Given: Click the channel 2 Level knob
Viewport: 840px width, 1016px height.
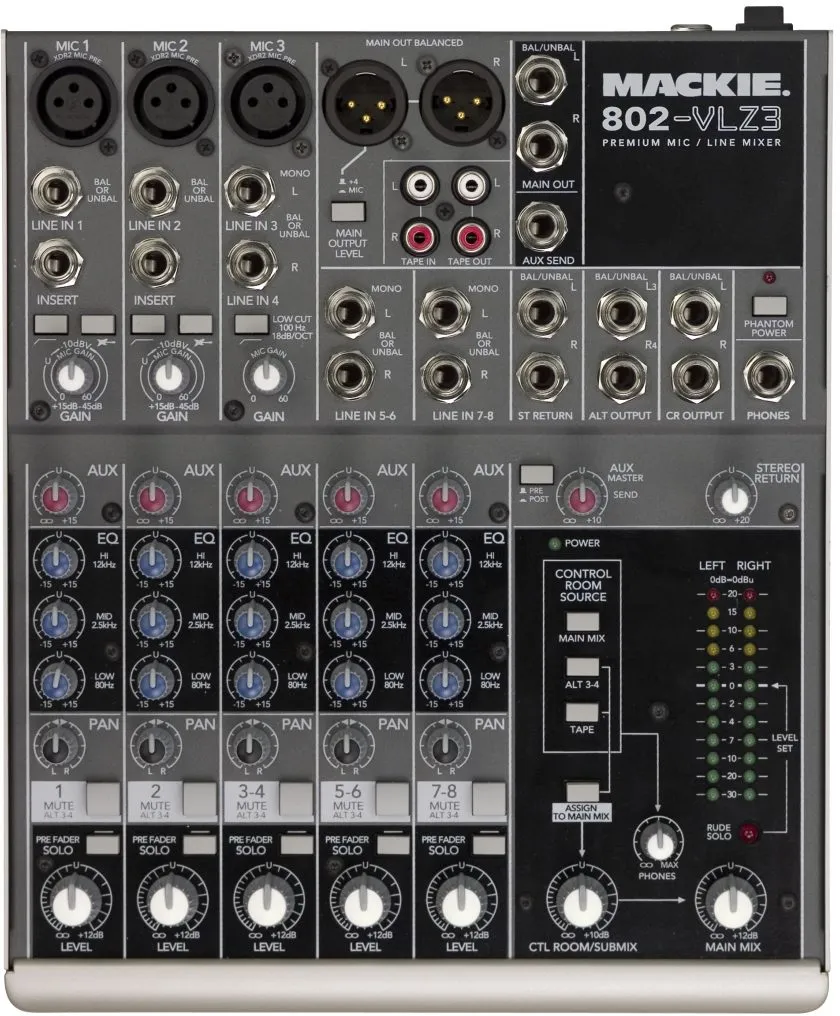Looking at the screenshot, I should click(169, 901).
